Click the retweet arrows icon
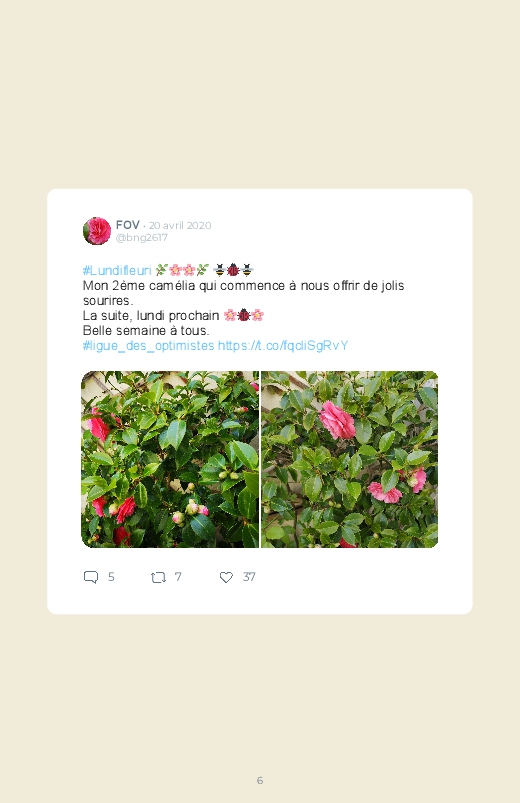The height and width of the screenshot is (803, 520). click(x=158, y=578)
